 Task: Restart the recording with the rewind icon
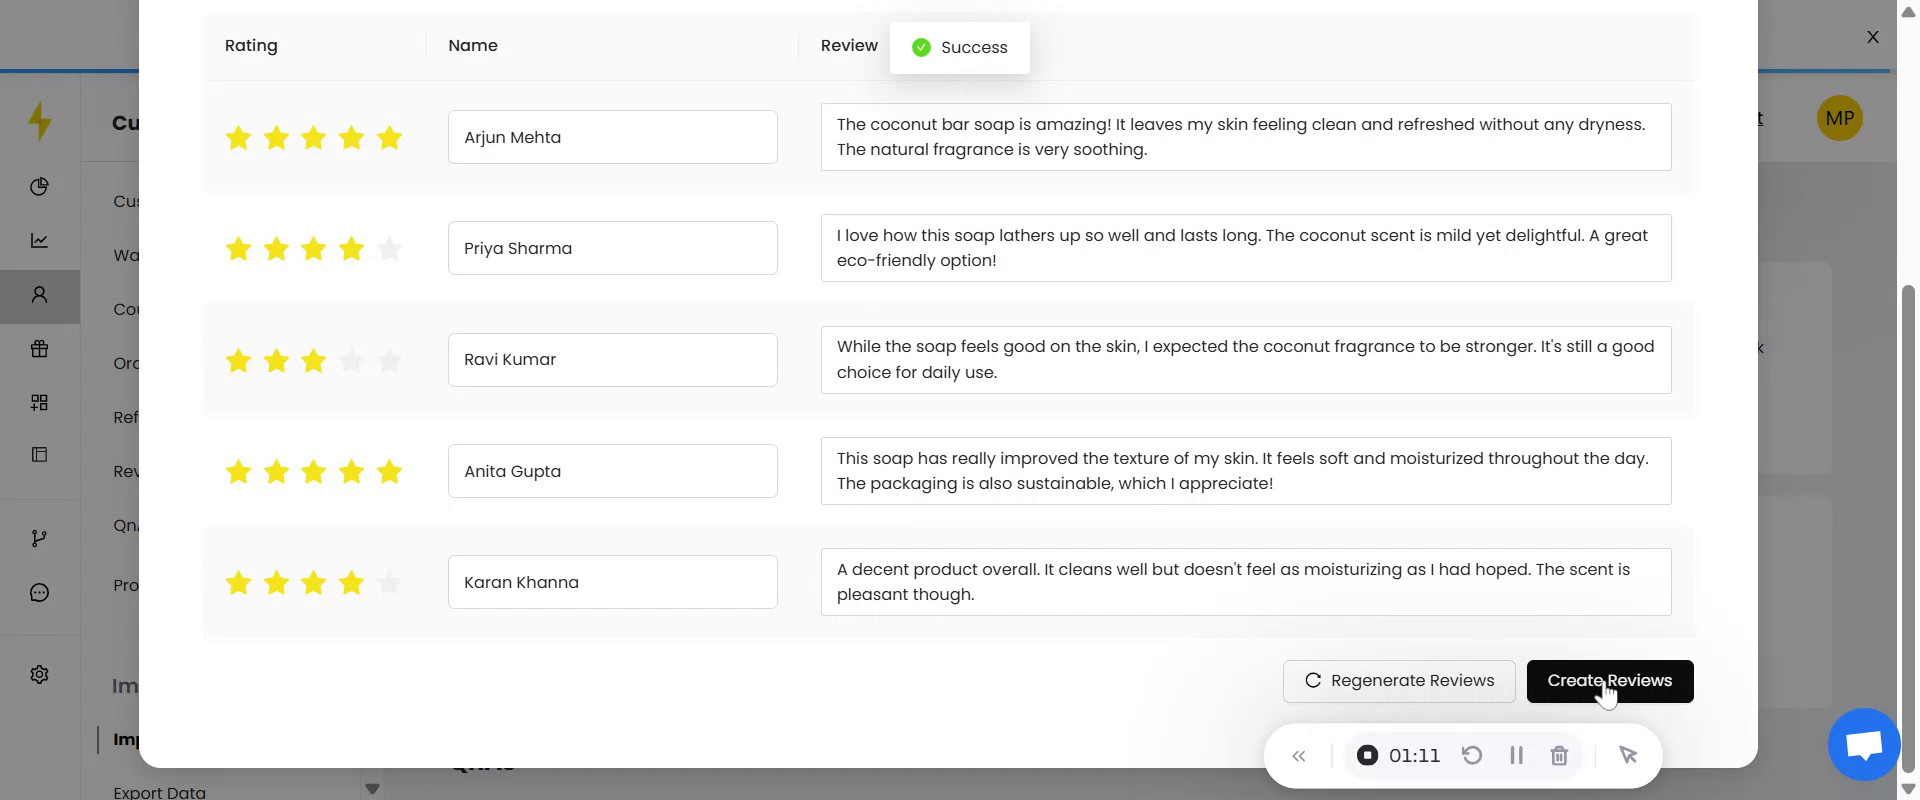[1472, 756]
